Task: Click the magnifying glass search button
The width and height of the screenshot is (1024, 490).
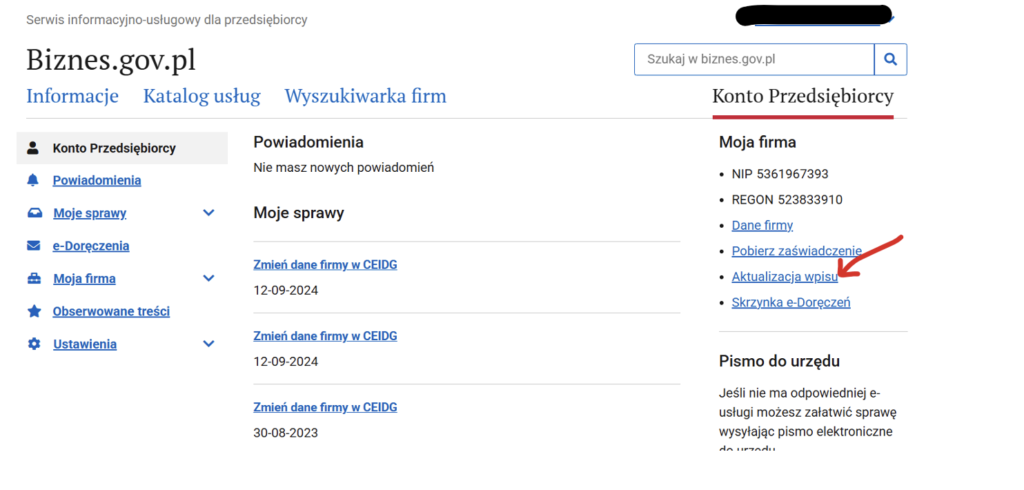Action: [x=890, y=60]
